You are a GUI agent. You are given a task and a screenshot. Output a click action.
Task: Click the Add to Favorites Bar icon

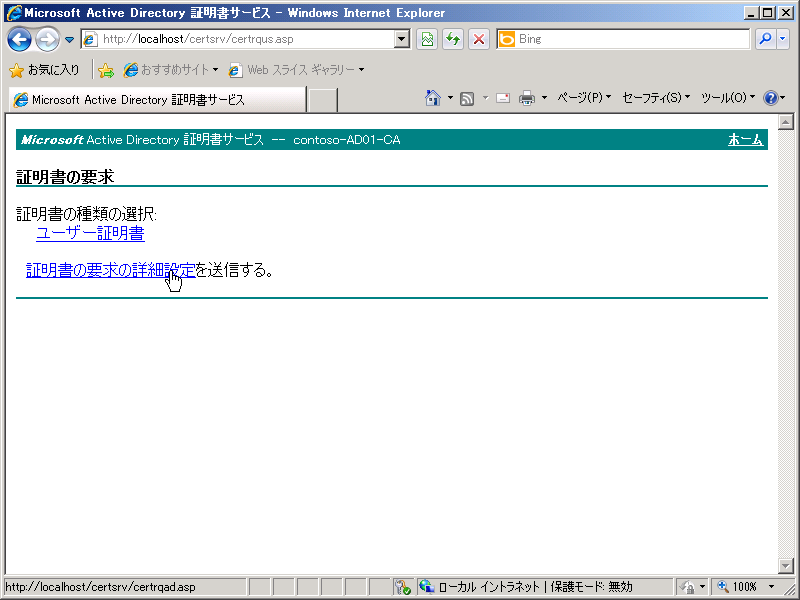coord(106,70)
